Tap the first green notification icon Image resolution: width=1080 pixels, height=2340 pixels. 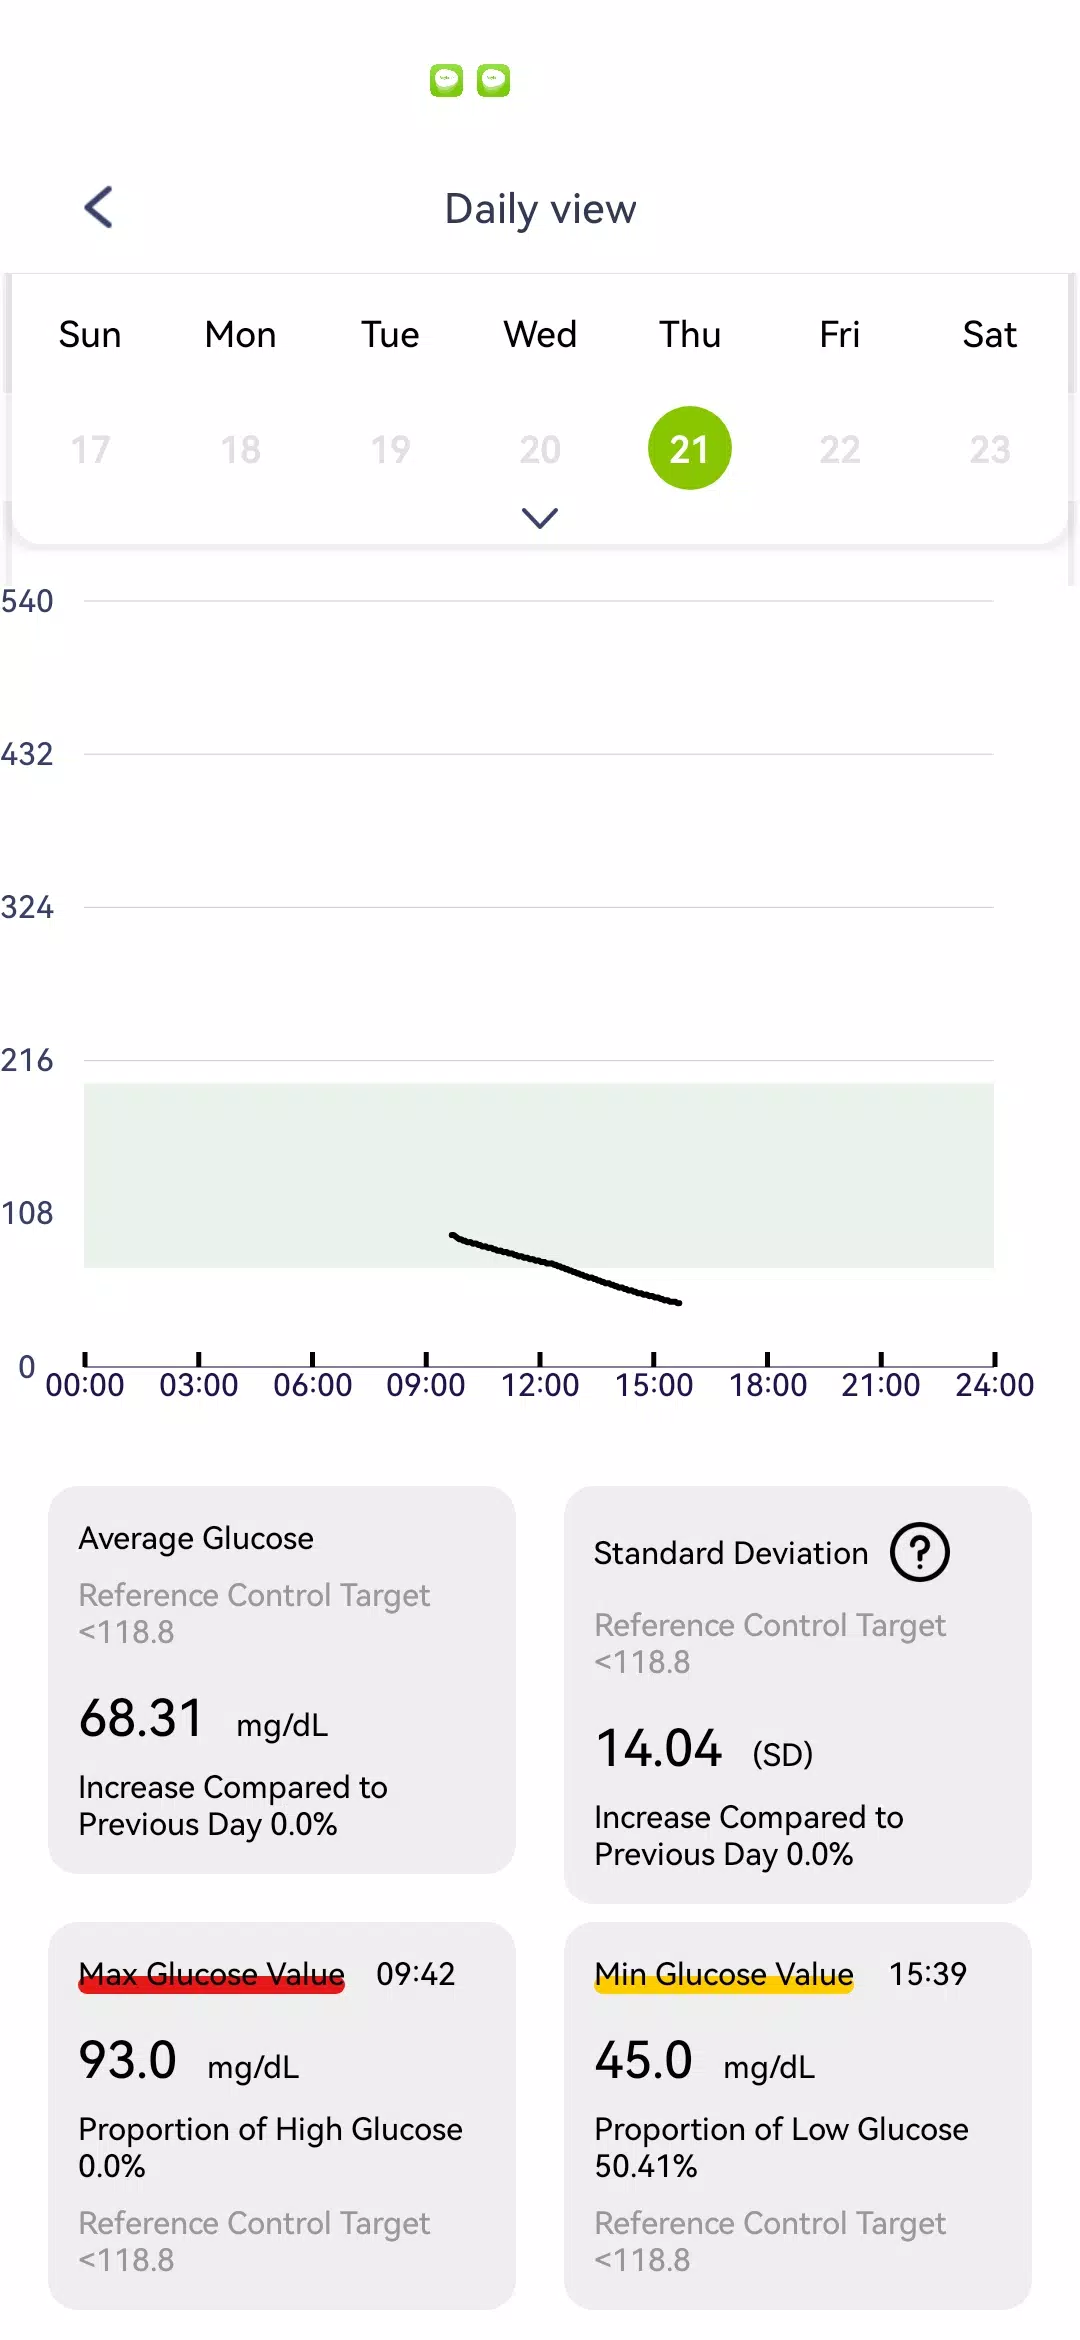point(446,80)
